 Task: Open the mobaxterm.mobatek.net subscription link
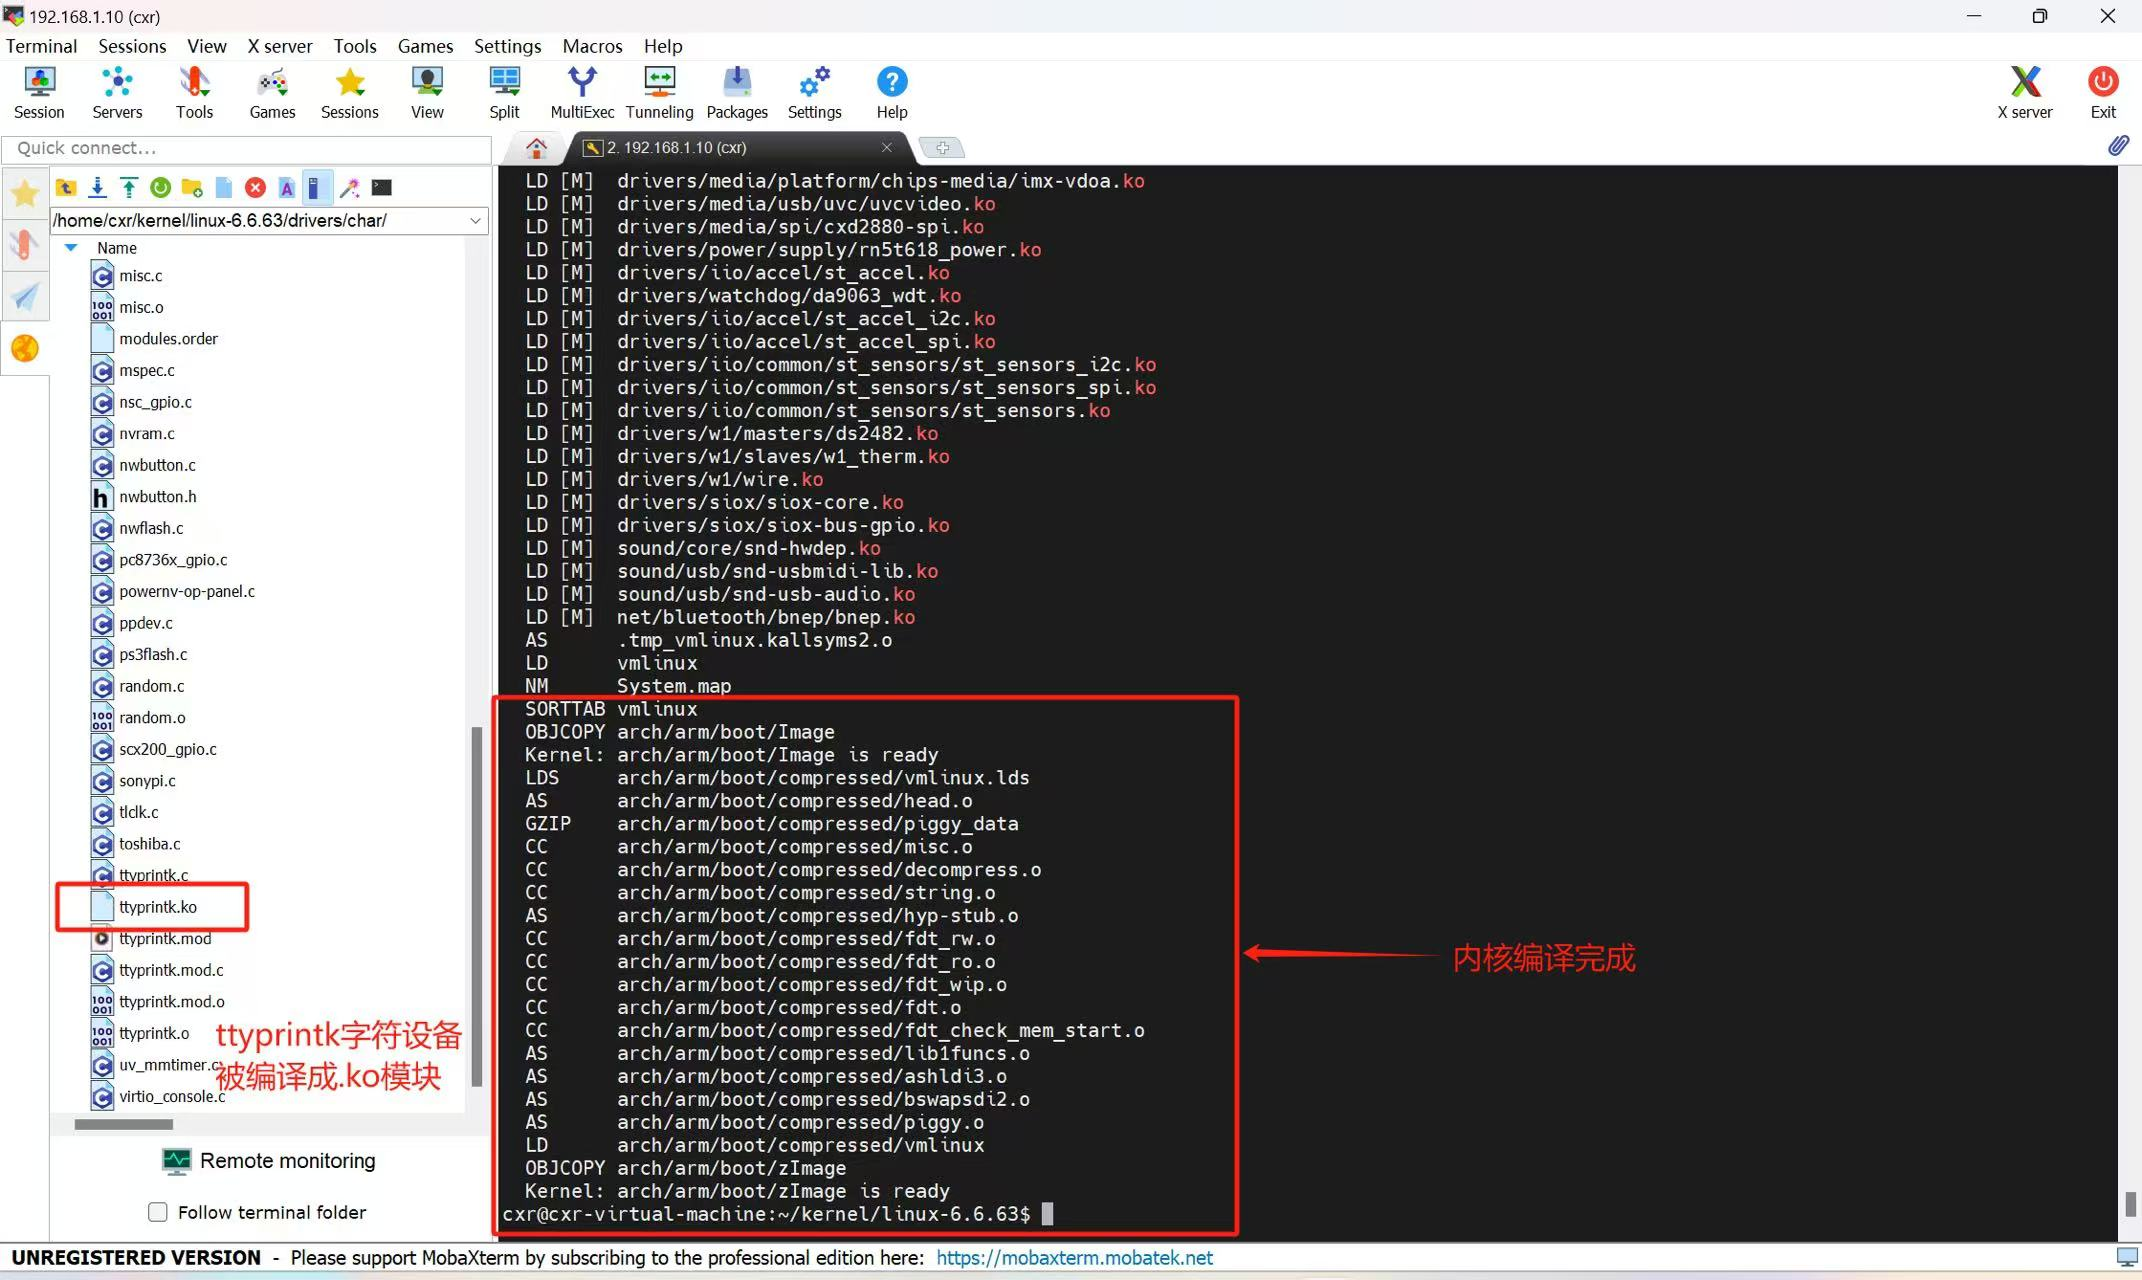(x=1074, y=1257)
